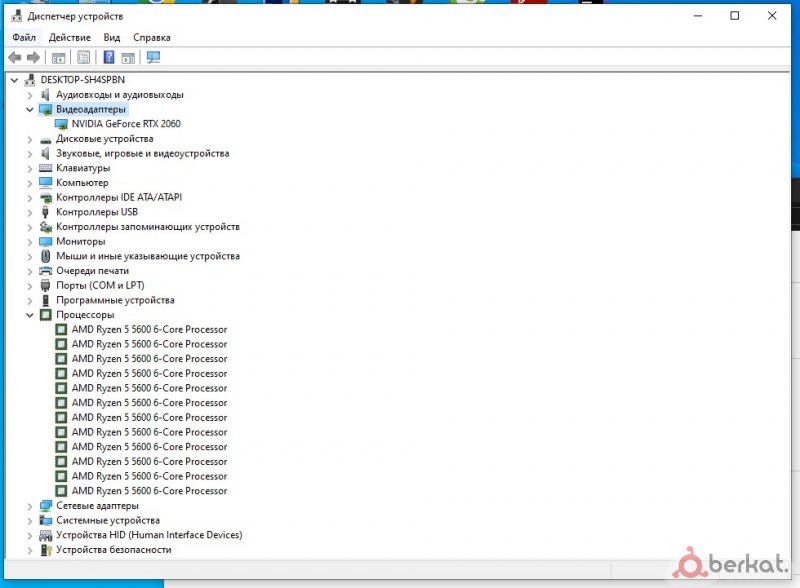Expand the Клавиатуры category
Viewport: 800px width, 588px height.
[30, 168]
